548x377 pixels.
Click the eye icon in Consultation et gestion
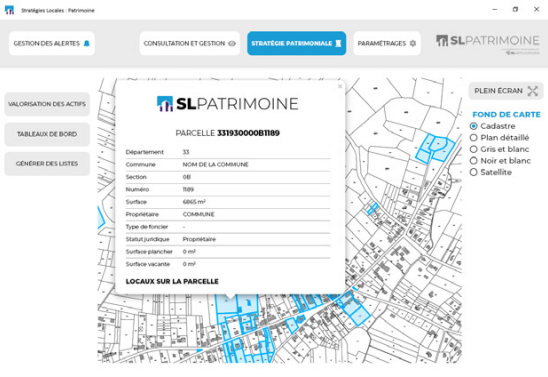point(232,43)
